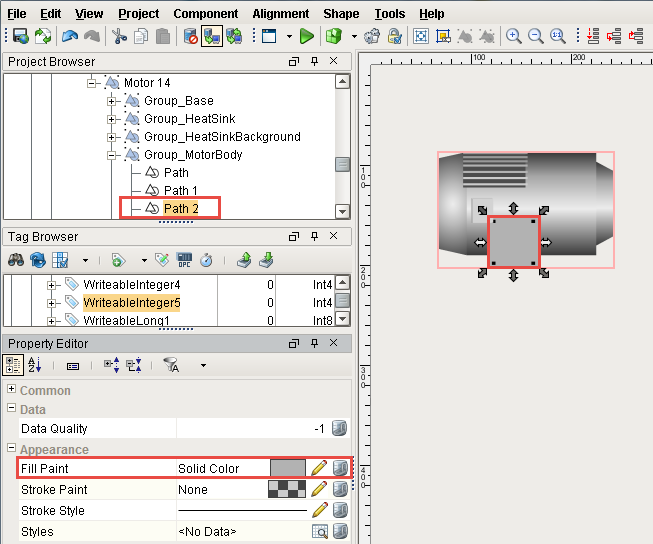Click the scissors Cut icon

coord(120,36)
